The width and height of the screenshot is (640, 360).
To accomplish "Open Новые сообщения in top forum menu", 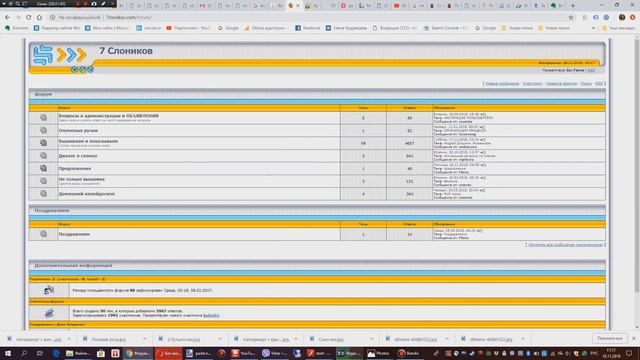I will [502, 84].
